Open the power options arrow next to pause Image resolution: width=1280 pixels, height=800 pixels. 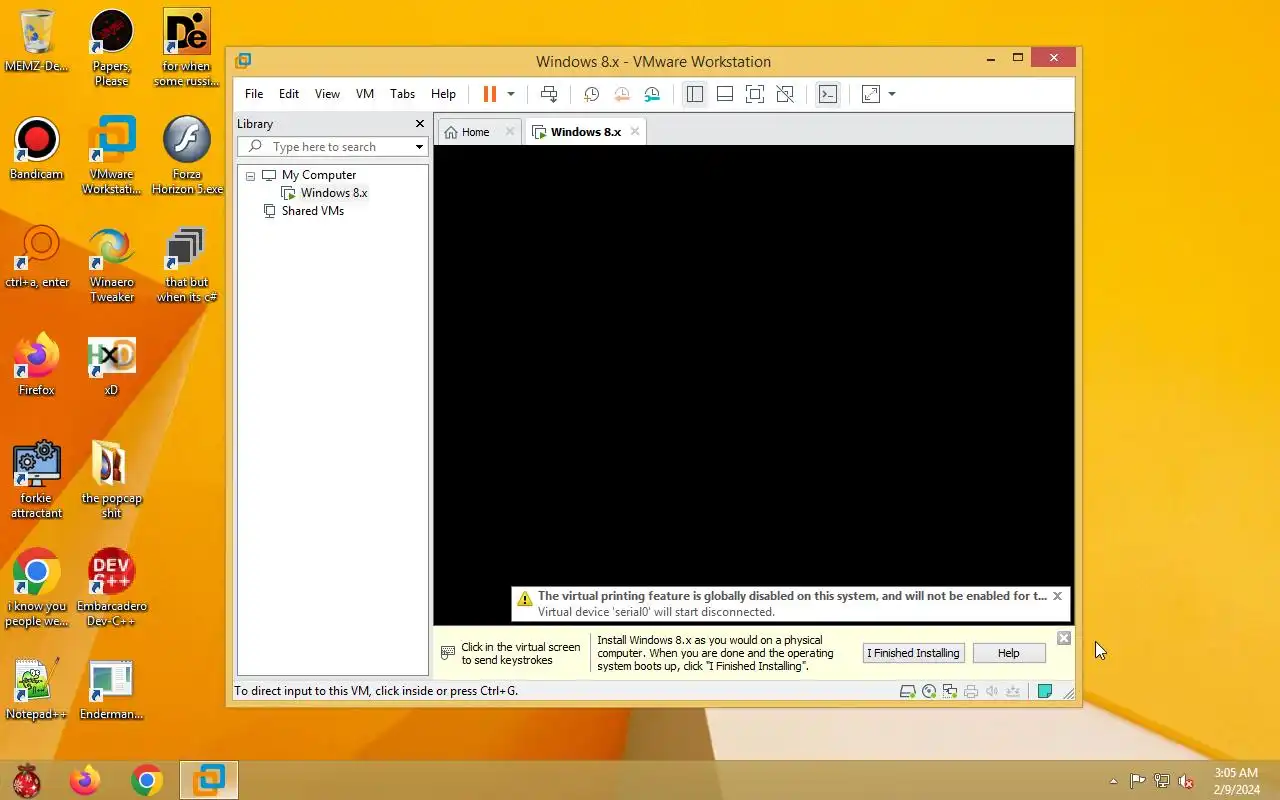[511, 94]
